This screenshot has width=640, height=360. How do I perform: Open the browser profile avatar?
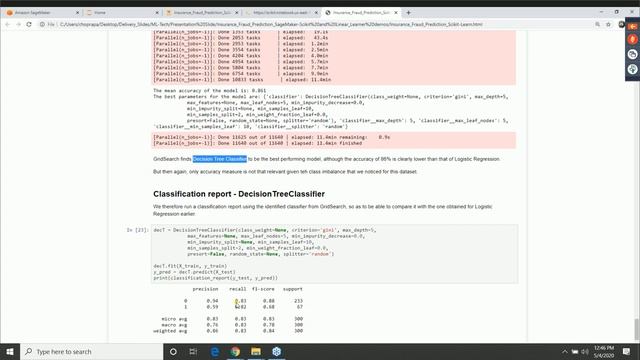tap(621, 24)
